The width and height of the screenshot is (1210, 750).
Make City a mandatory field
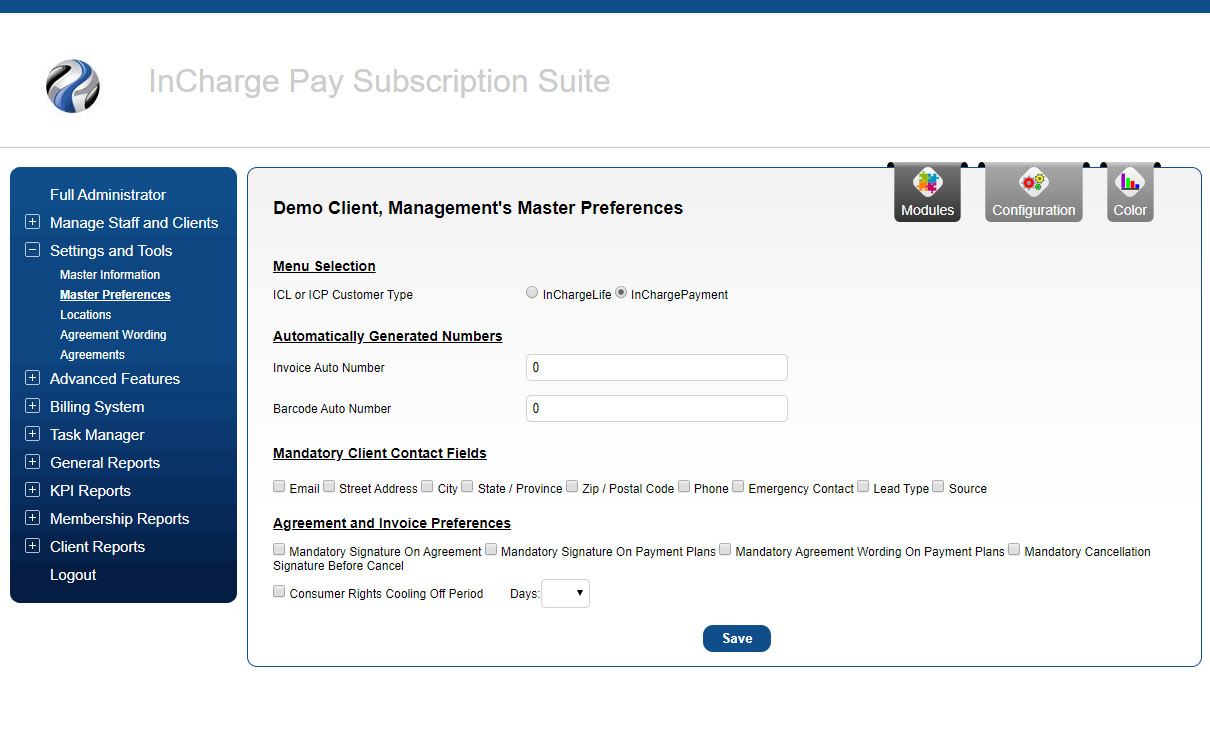[427, 487]
